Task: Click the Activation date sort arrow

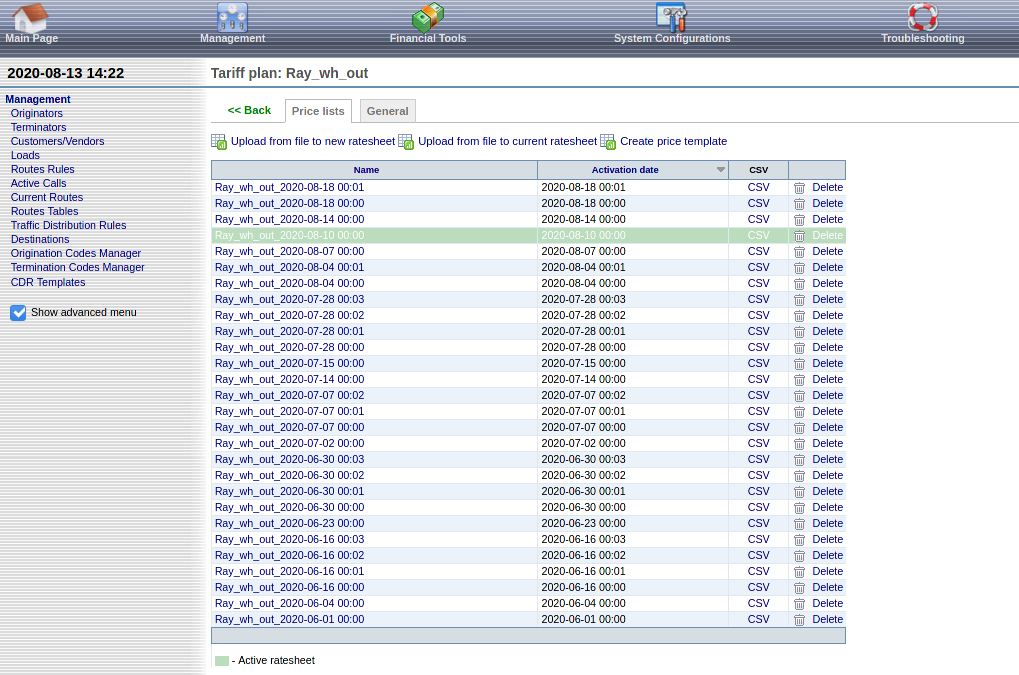Action: click(720, 170)
